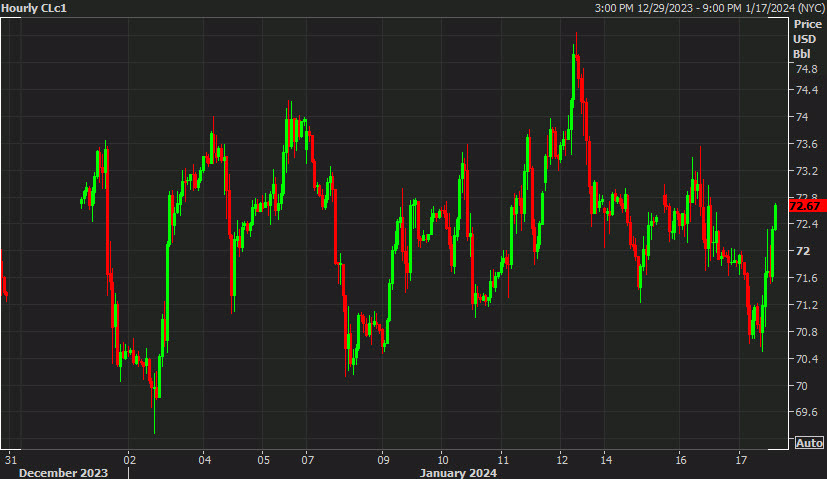Click the 31 date label on time axis
Image resolution: width=827 pixels, height=479 pixels.
click(11, 460)
